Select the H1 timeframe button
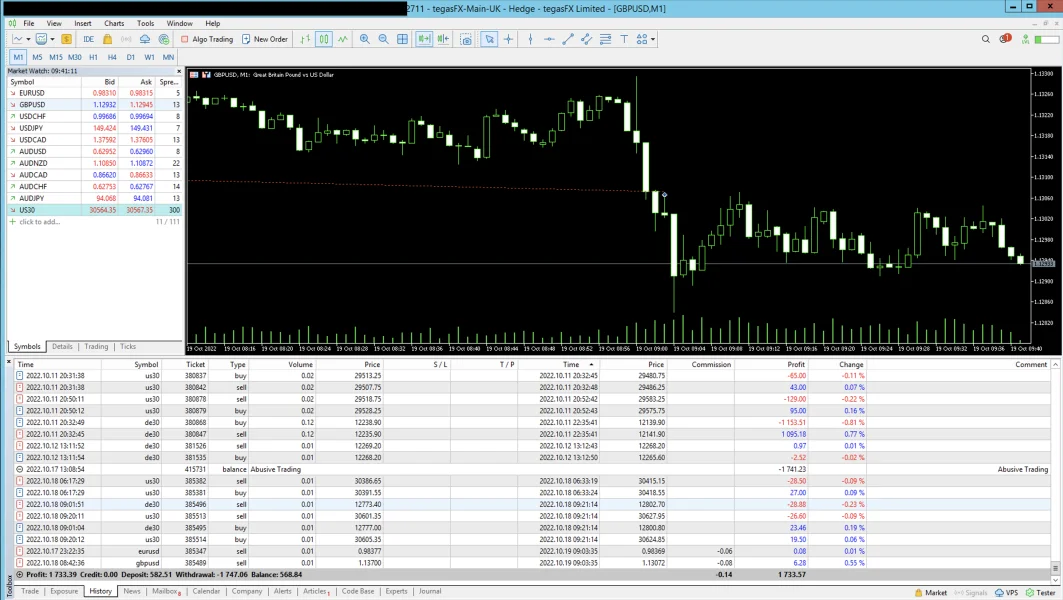This screenshot has width=1063, height=600. 93,57
